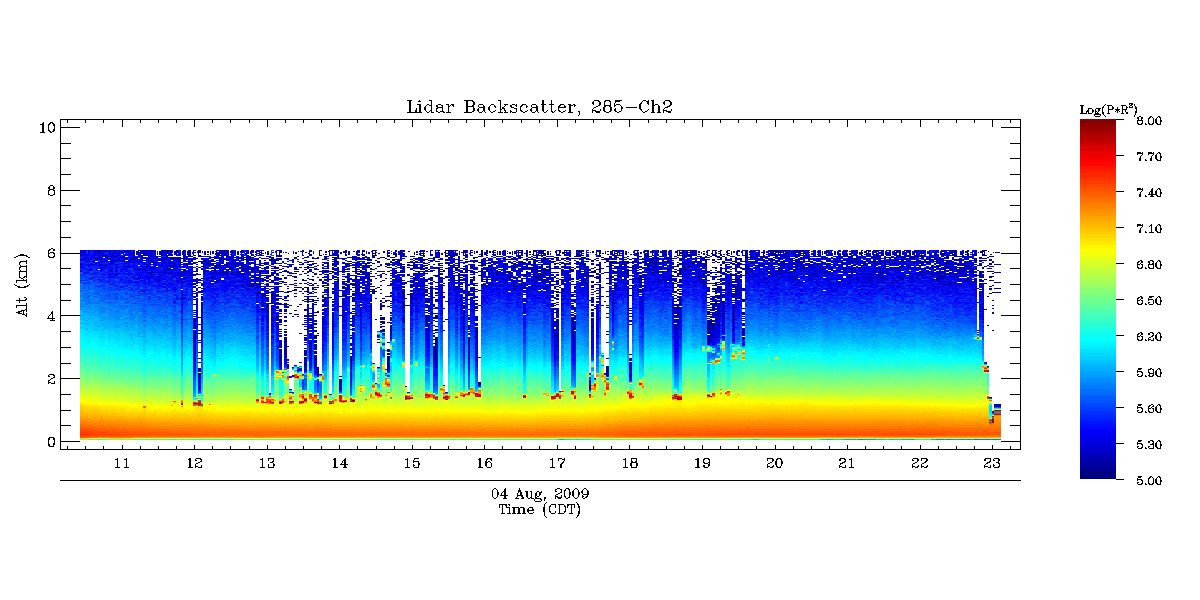This screenshot has width=1200, height=600.
Task: Select the "04 Aug, 2009" date label
Action: (x=540, y=494)
